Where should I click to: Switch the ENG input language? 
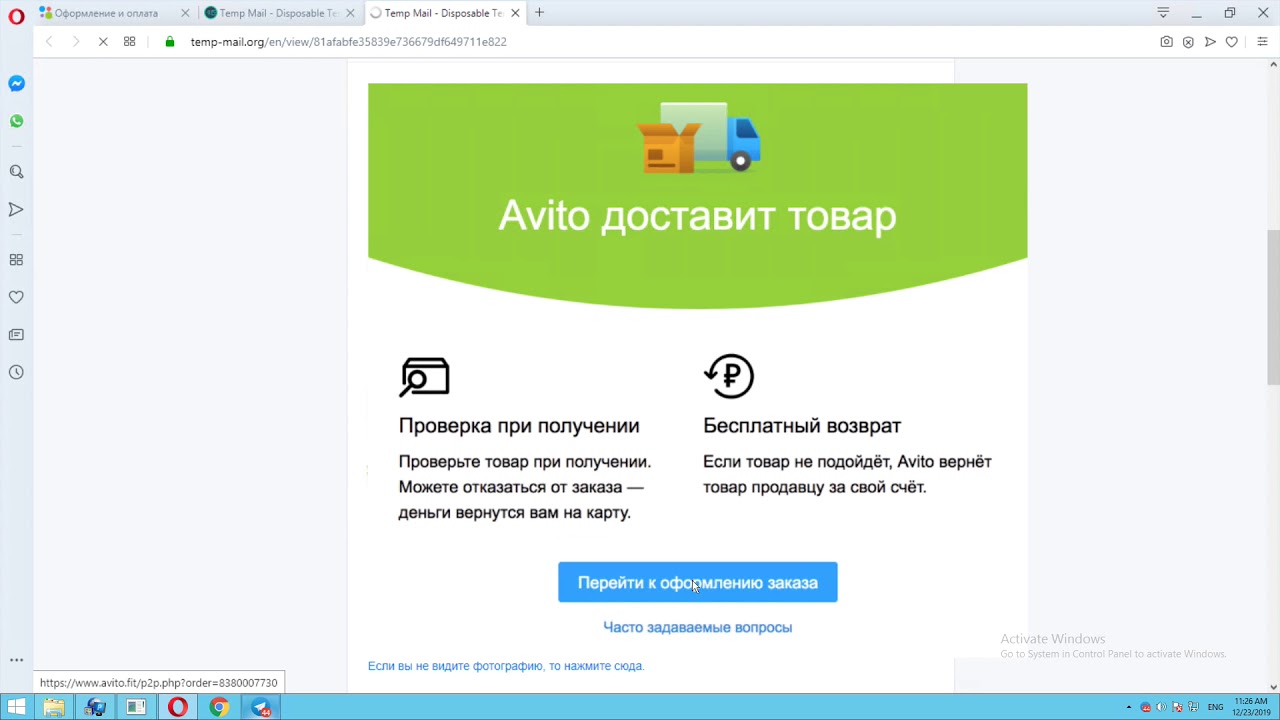[1215, 707]
